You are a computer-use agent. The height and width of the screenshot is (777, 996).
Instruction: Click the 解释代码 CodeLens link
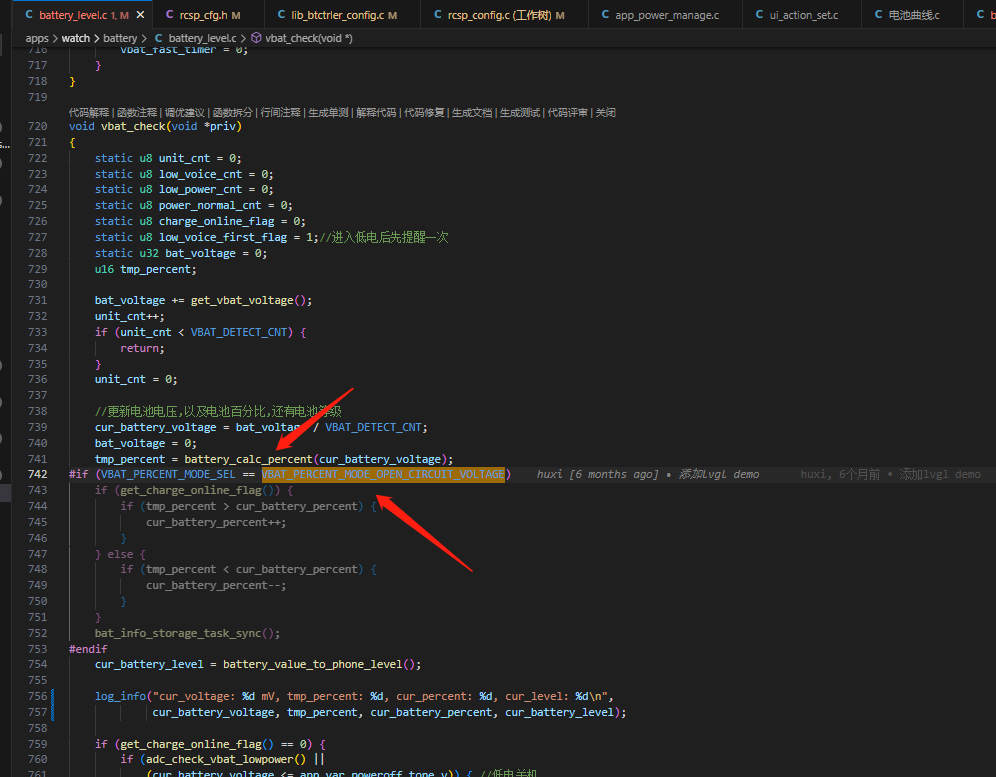[376, 112]
